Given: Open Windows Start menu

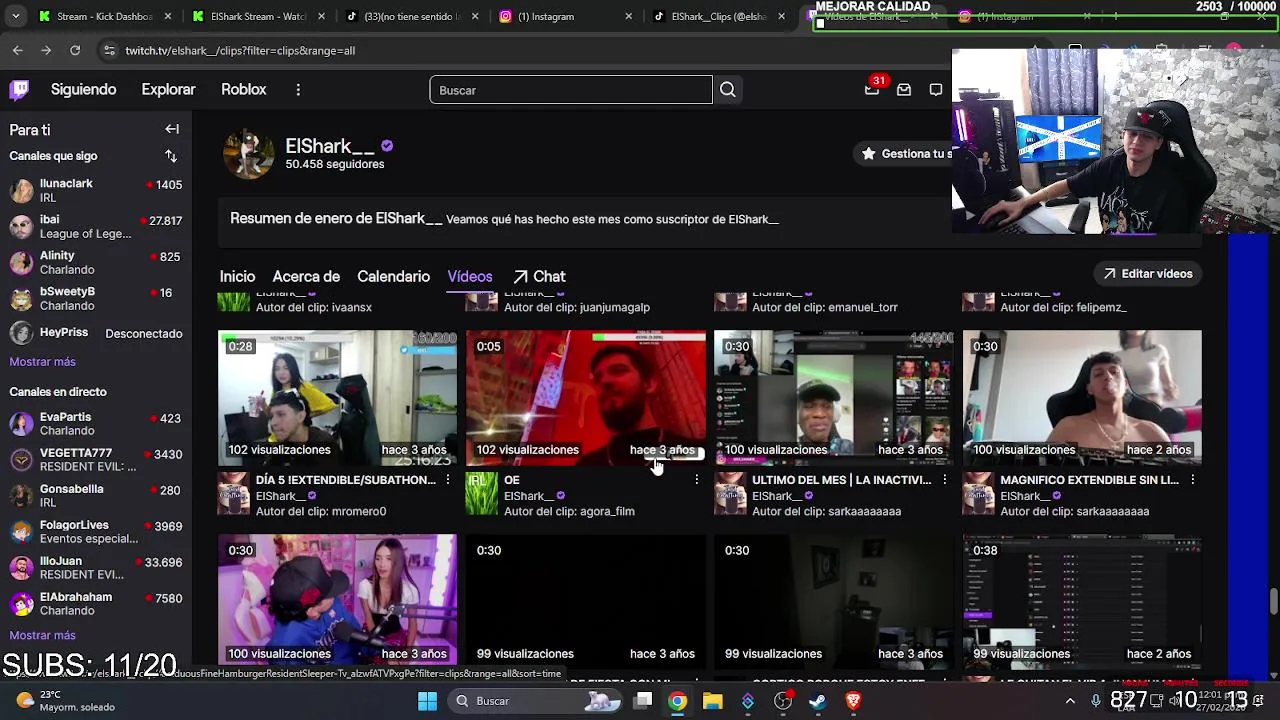Looking at the screenshot, I should tap(427, 701).
